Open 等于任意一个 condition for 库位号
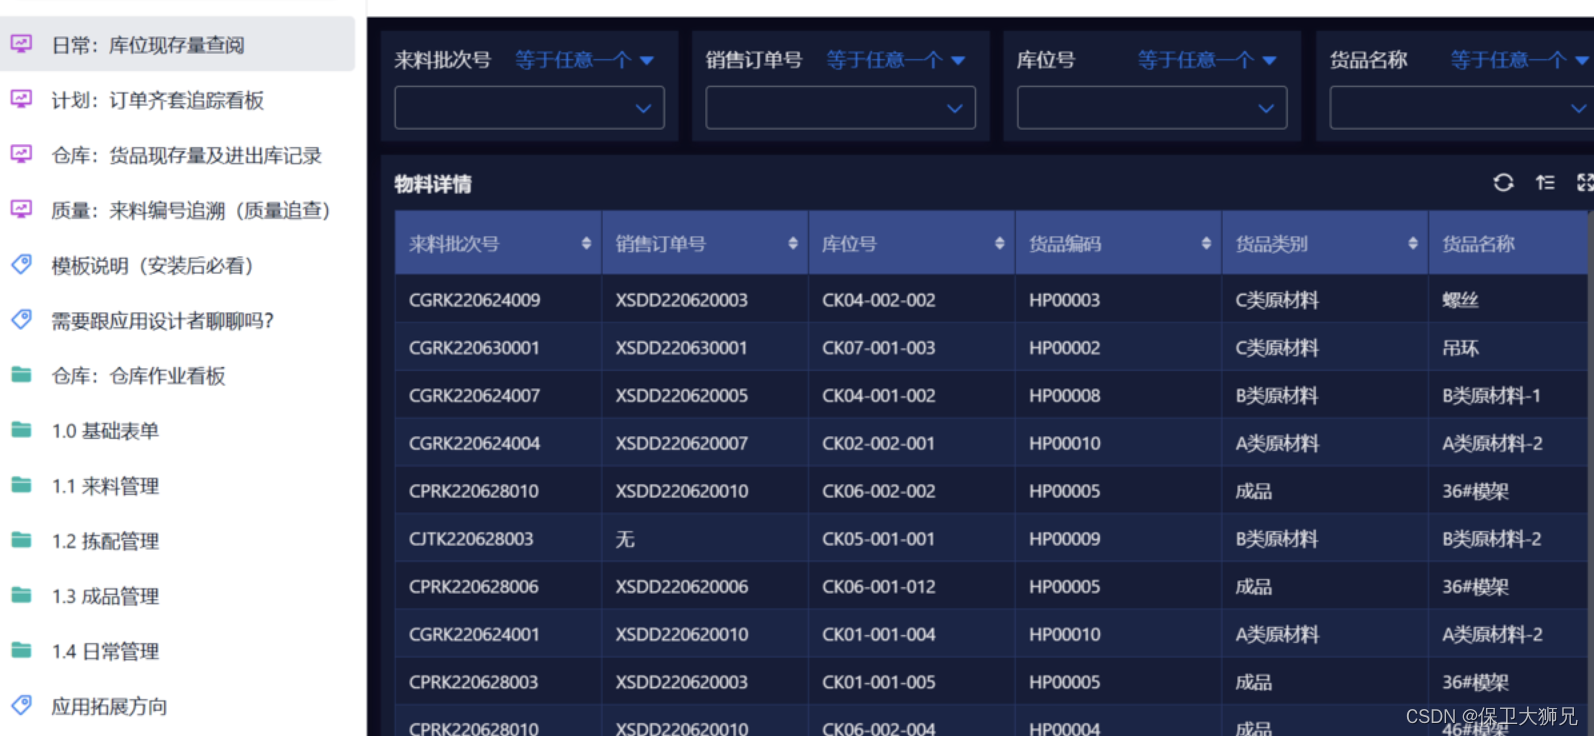 click(x=1207, y=60)
